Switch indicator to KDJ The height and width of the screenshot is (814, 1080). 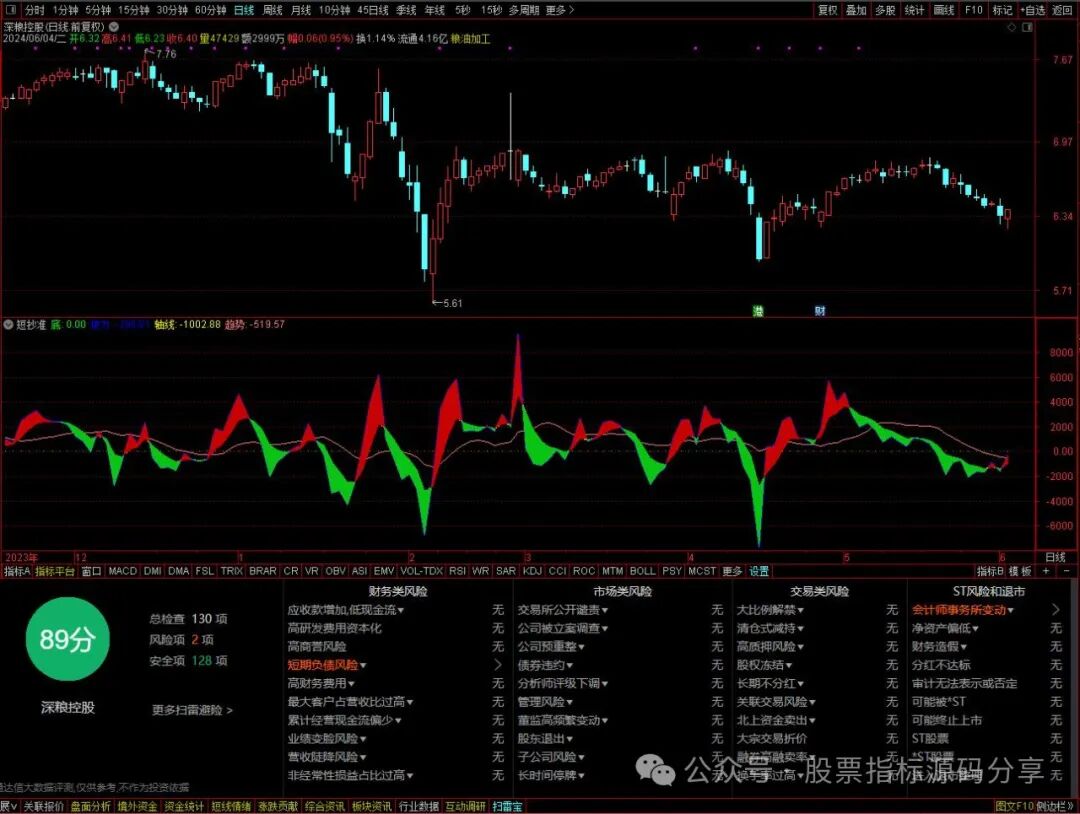[532, 571]
